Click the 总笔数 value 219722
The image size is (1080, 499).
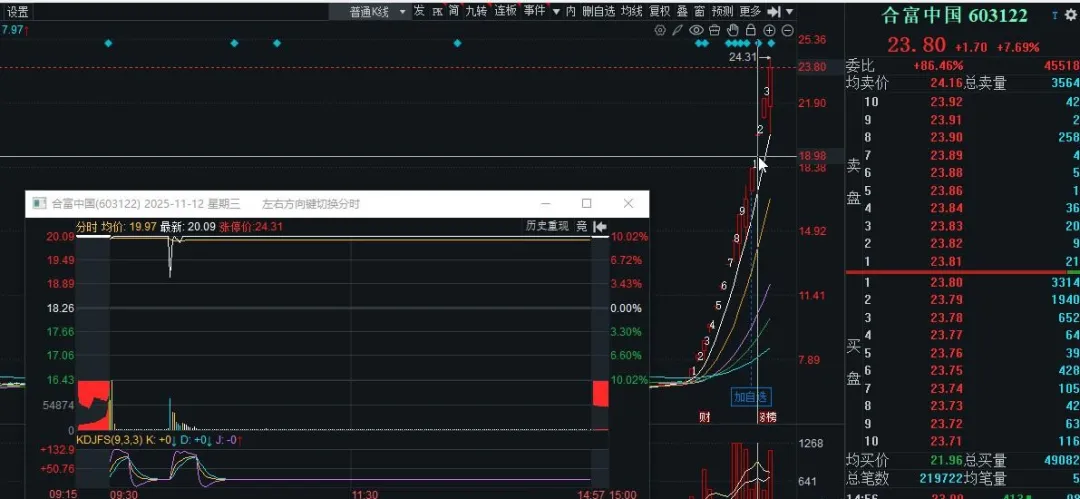pos(939,478)
